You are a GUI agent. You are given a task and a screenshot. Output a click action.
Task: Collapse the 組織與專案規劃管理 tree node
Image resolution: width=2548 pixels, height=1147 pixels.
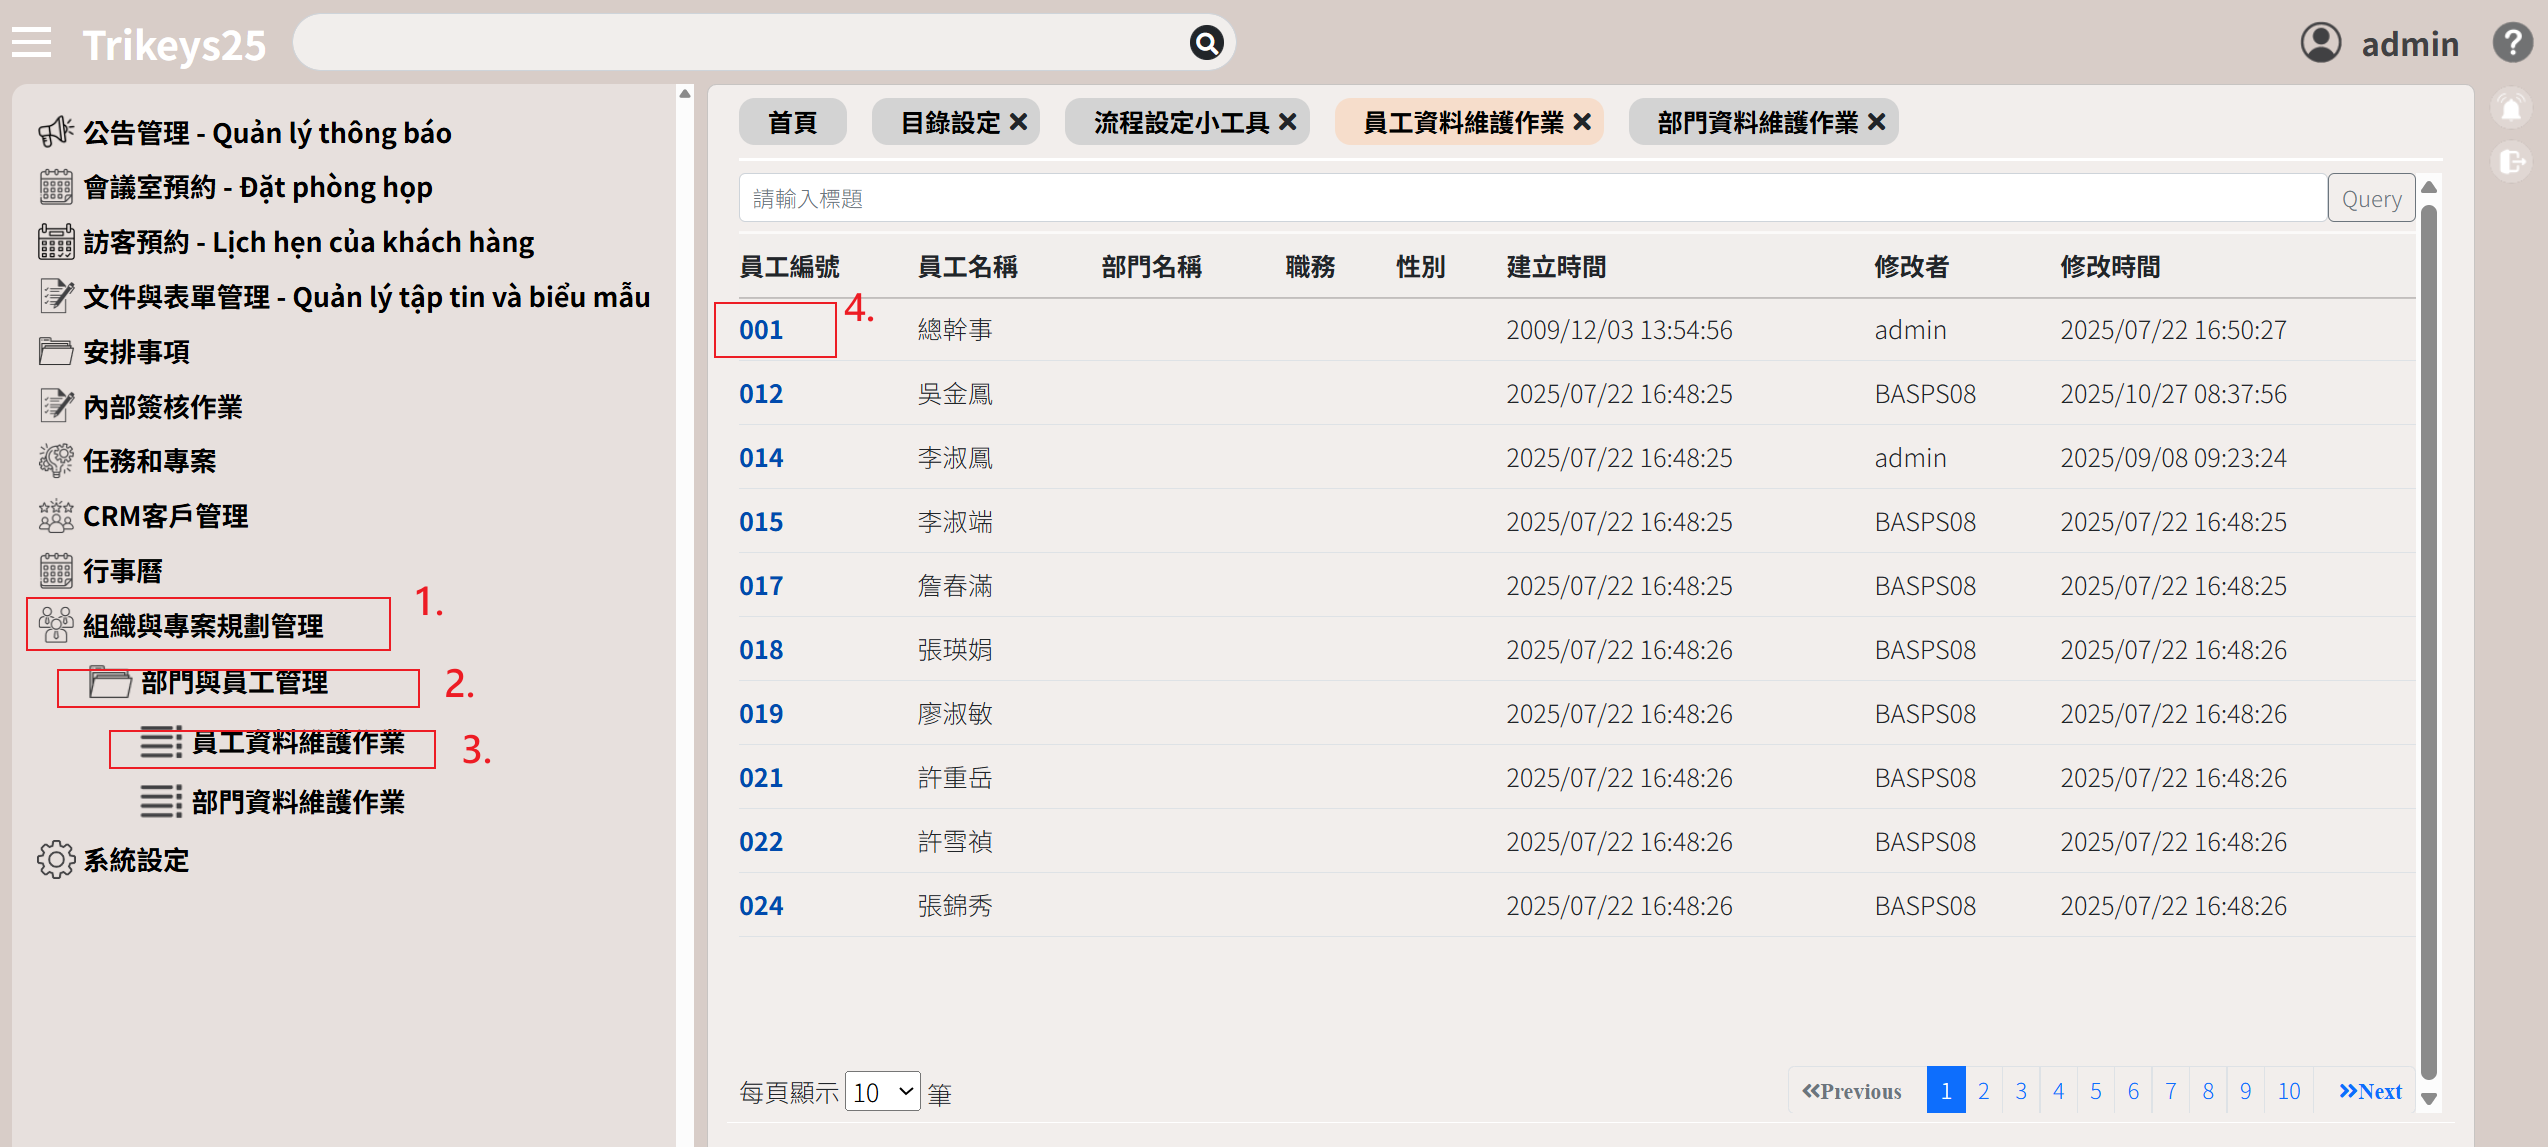pos(202,626)
